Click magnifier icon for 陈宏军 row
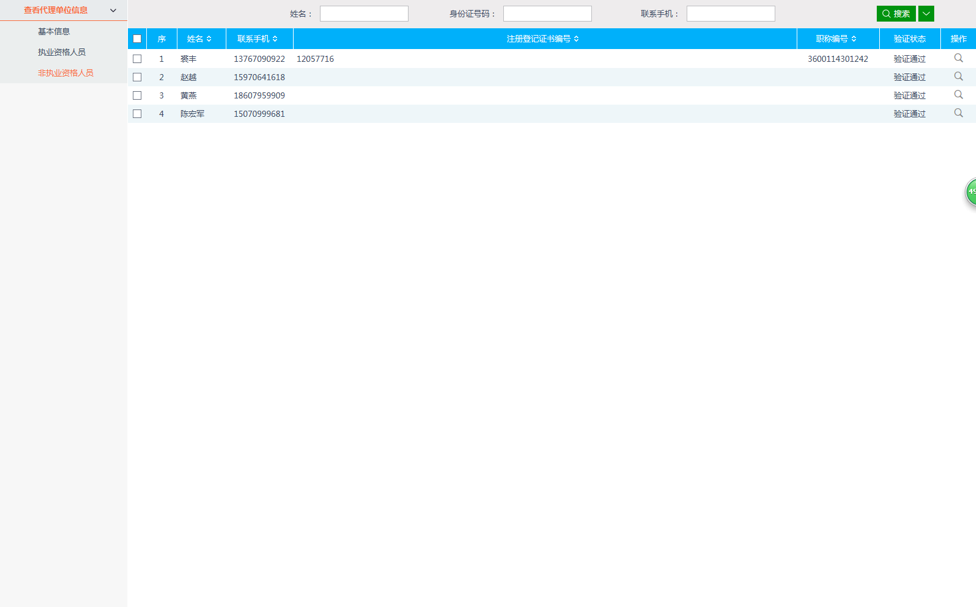Screen dimensions: 976x607 point(958,113)
